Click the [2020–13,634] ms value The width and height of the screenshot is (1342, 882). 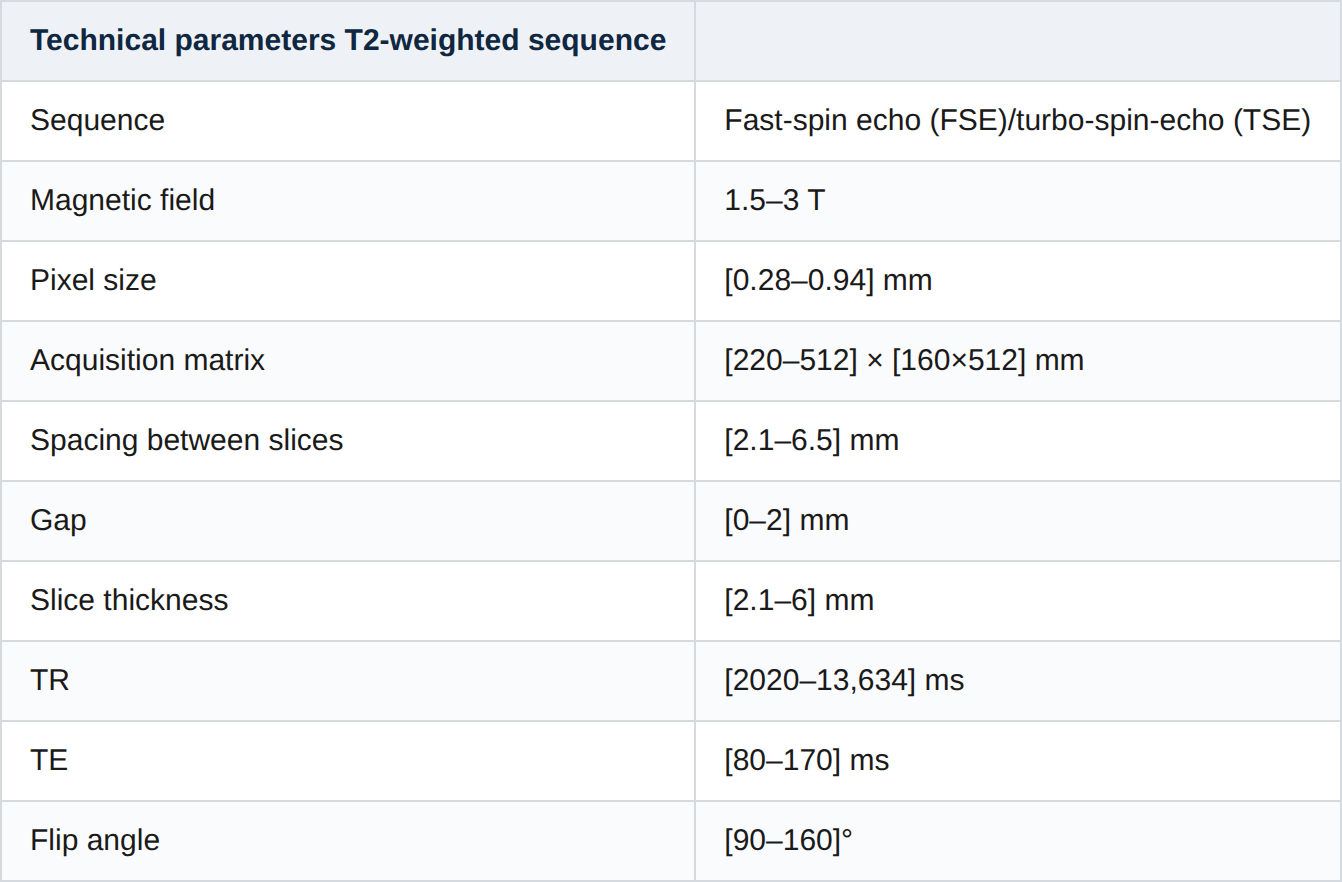click(844, 680)
